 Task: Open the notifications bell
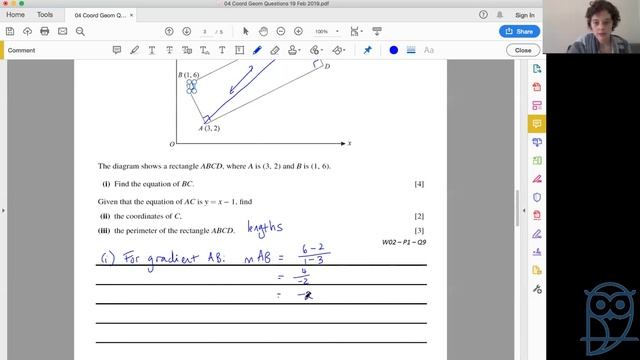[500, 15]
